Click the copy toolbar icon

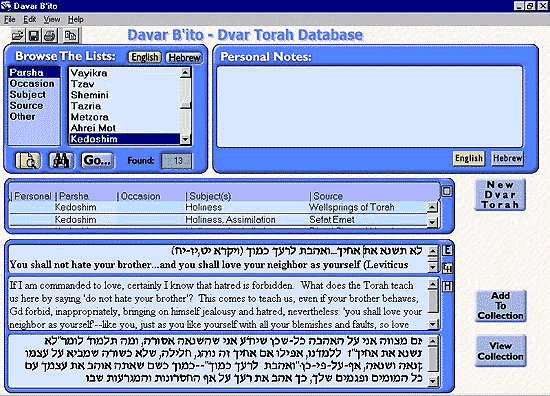coord(71,35)
